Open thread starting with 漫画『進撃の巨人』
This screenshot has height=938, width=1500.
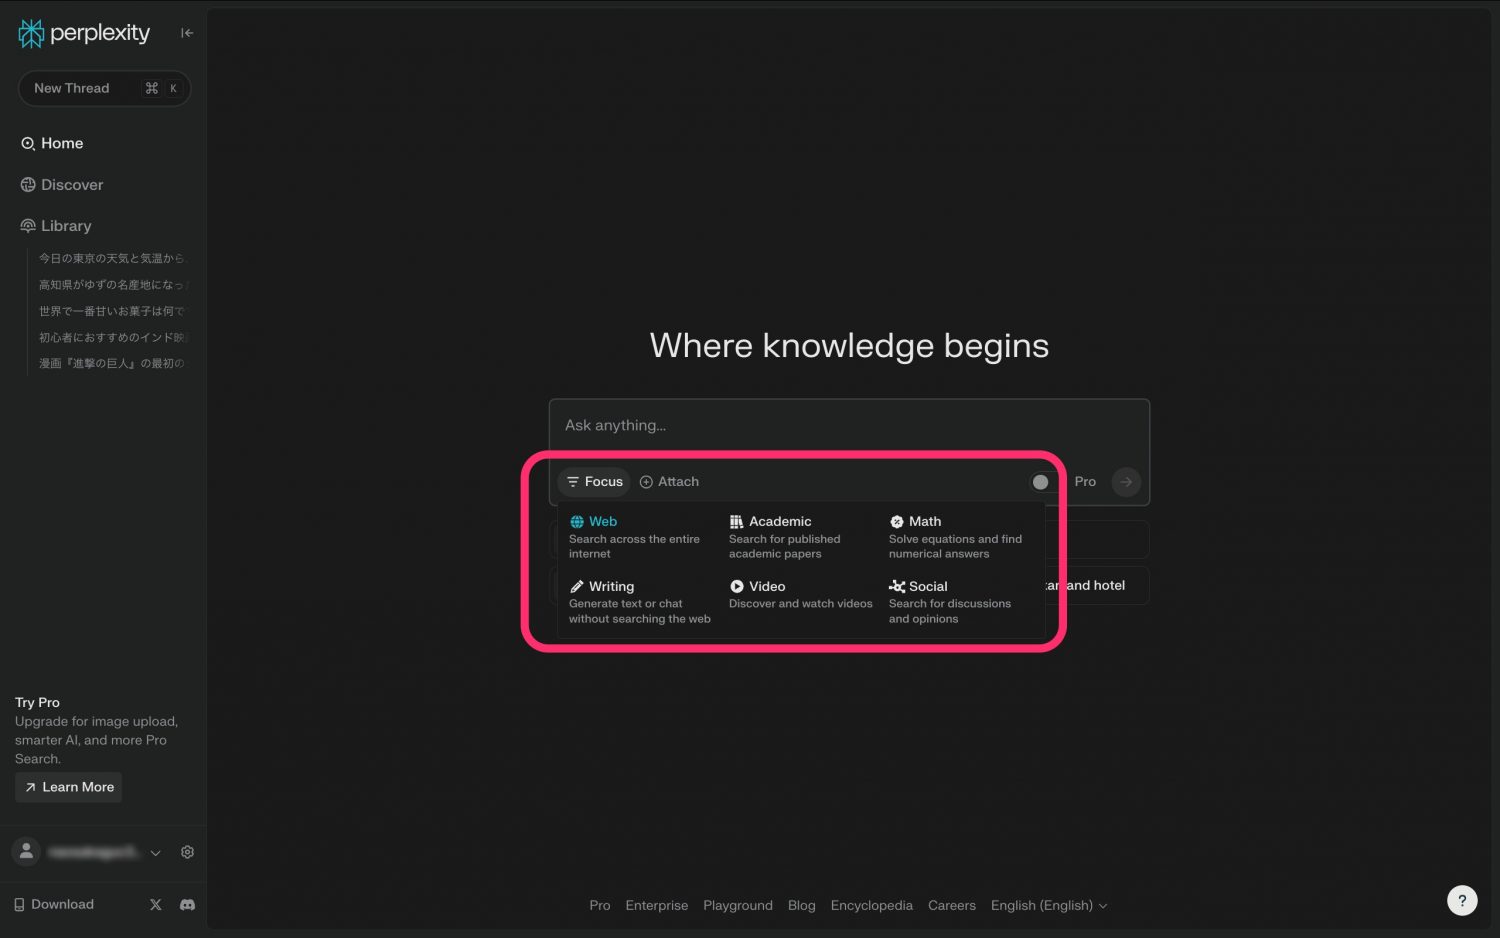pos(112,363)
